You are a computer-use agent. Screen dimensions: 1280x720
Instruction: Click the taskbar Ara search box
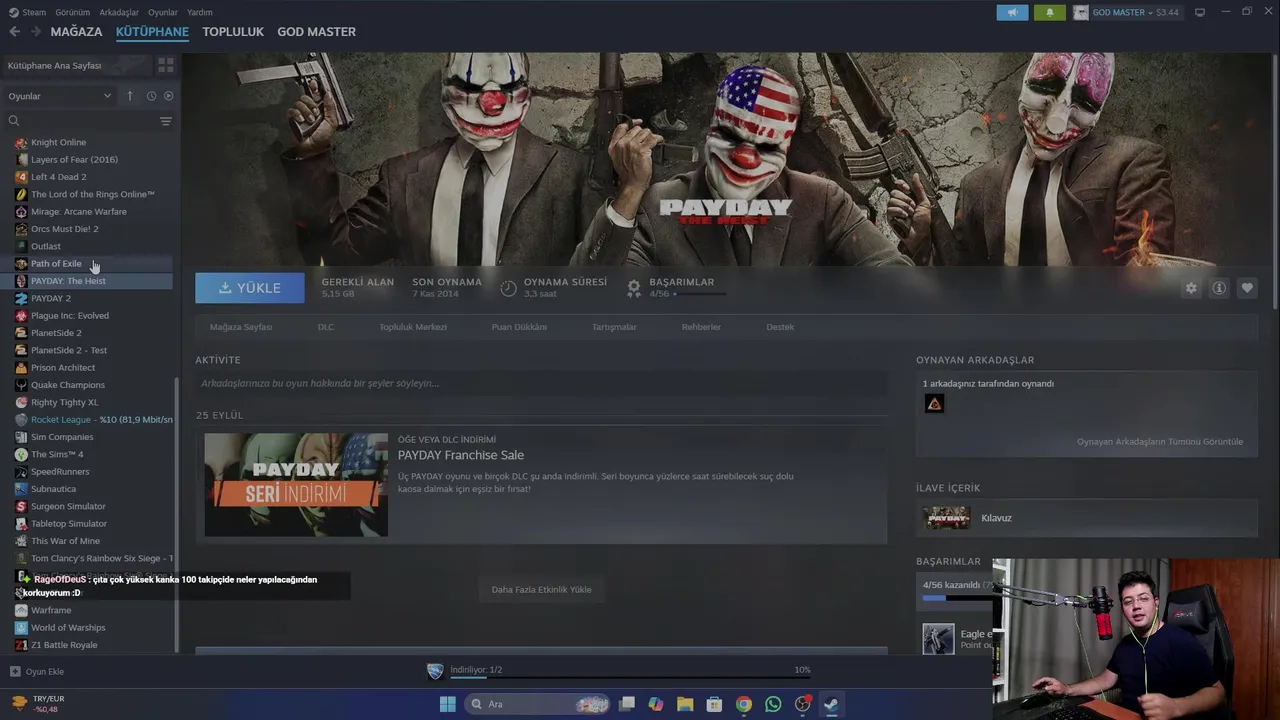(538, 704)
